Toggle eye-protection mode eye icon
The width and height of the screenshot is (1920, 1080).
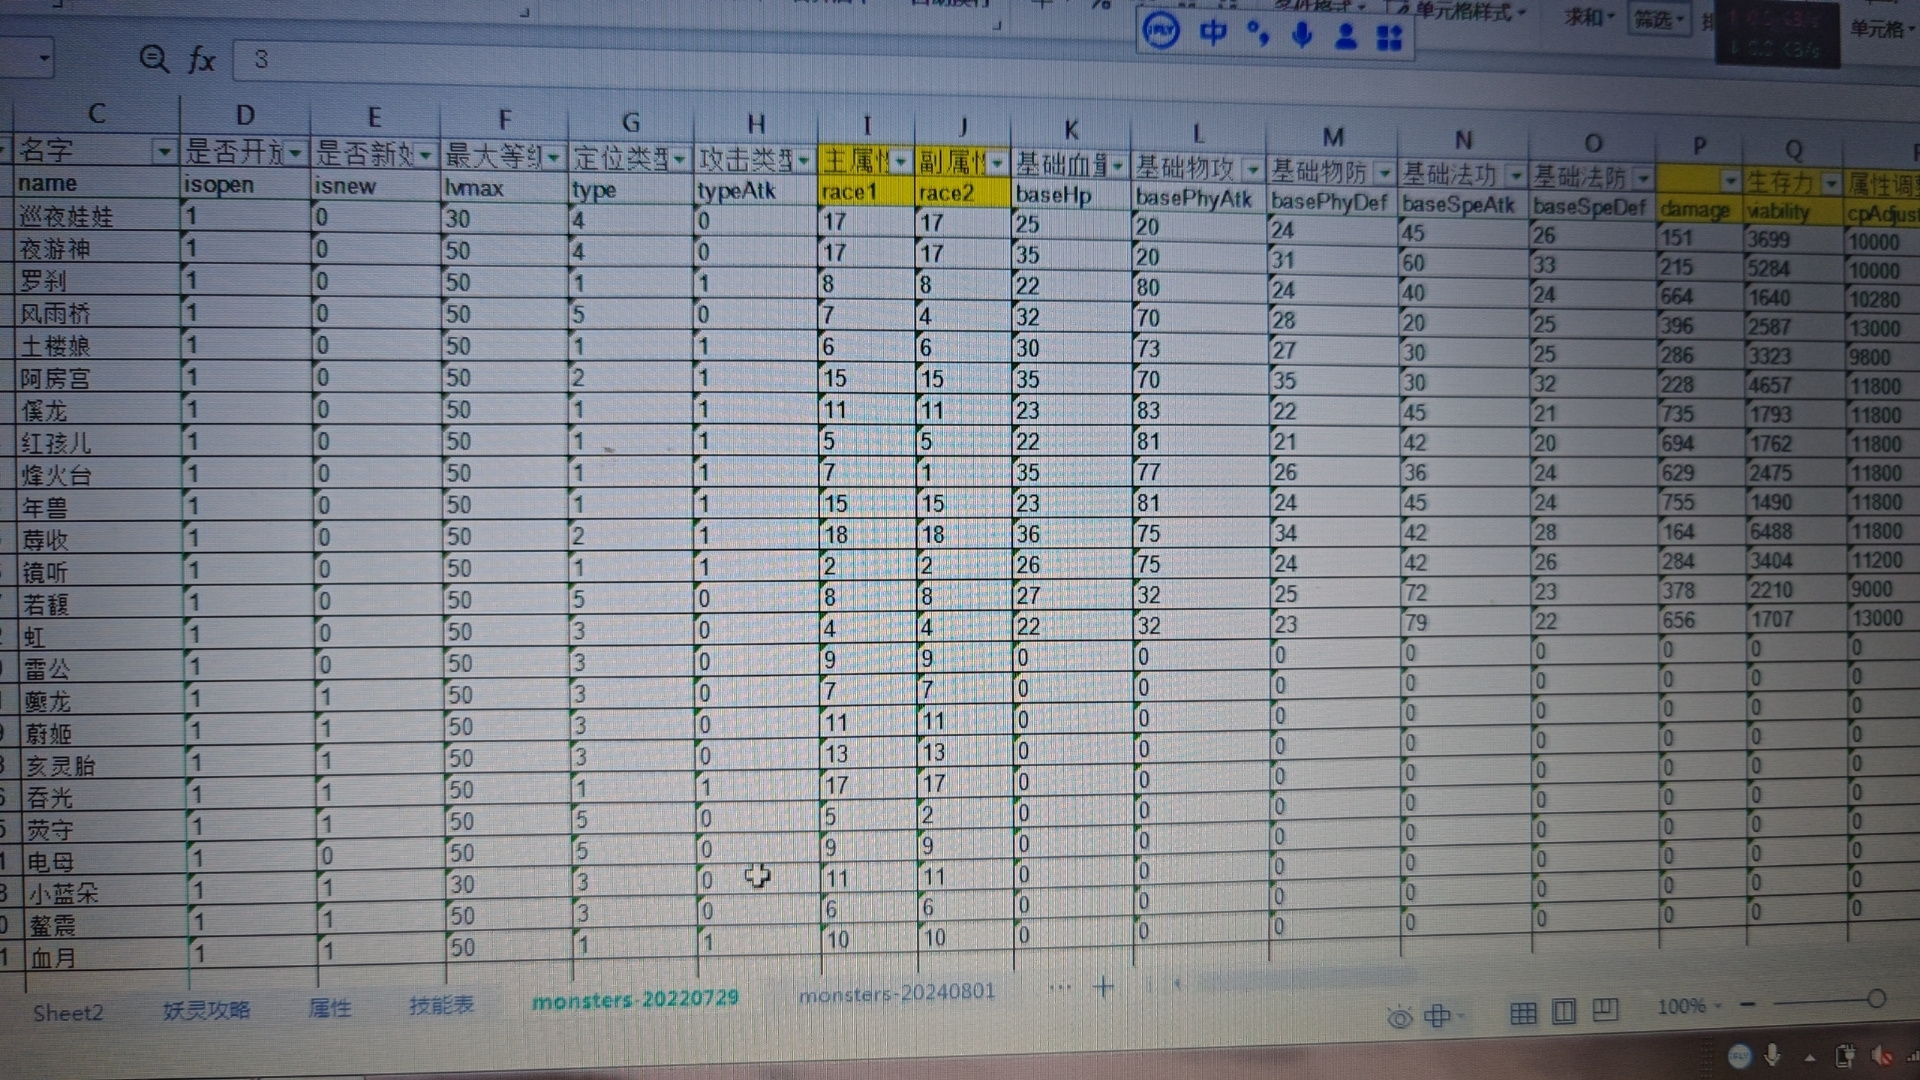tap(1399, 1018)
